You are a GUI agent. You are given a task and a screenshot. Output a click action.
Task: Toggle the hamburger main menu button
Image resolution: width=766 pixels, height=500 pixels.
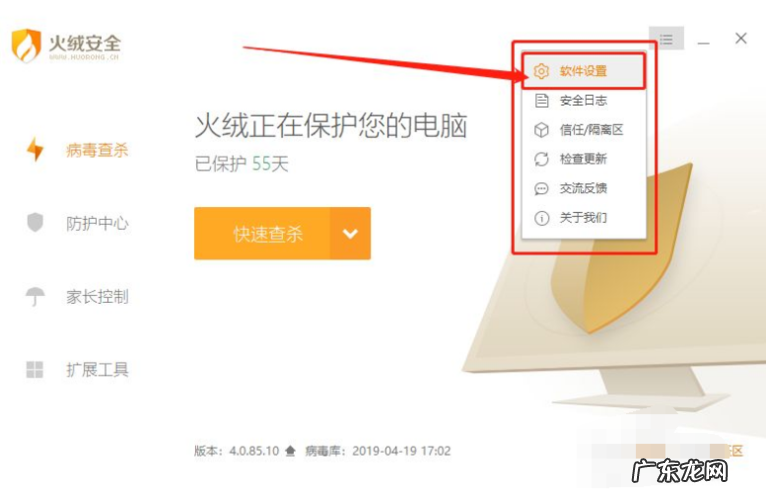[666, 39]
